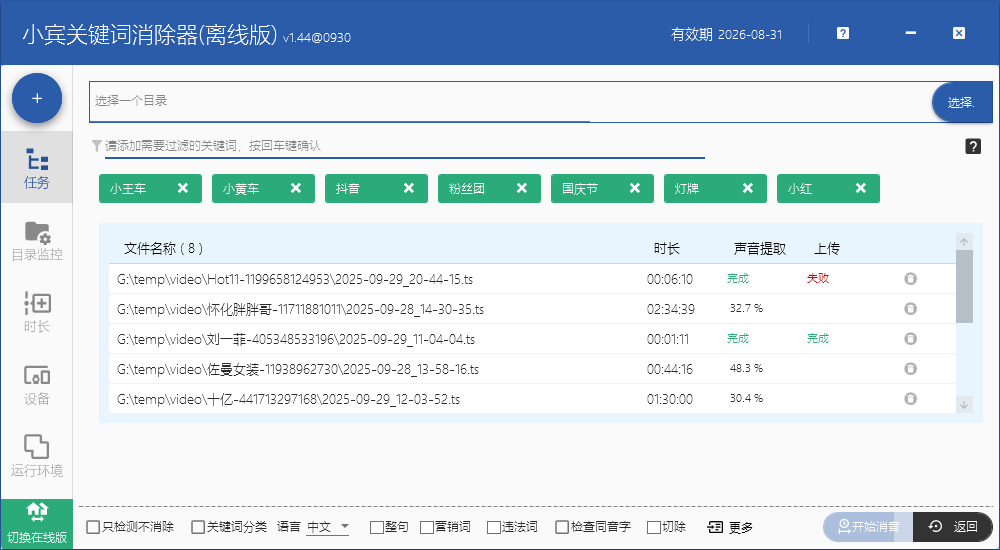
Task: Expand the 更多 options
Action: 730,527
